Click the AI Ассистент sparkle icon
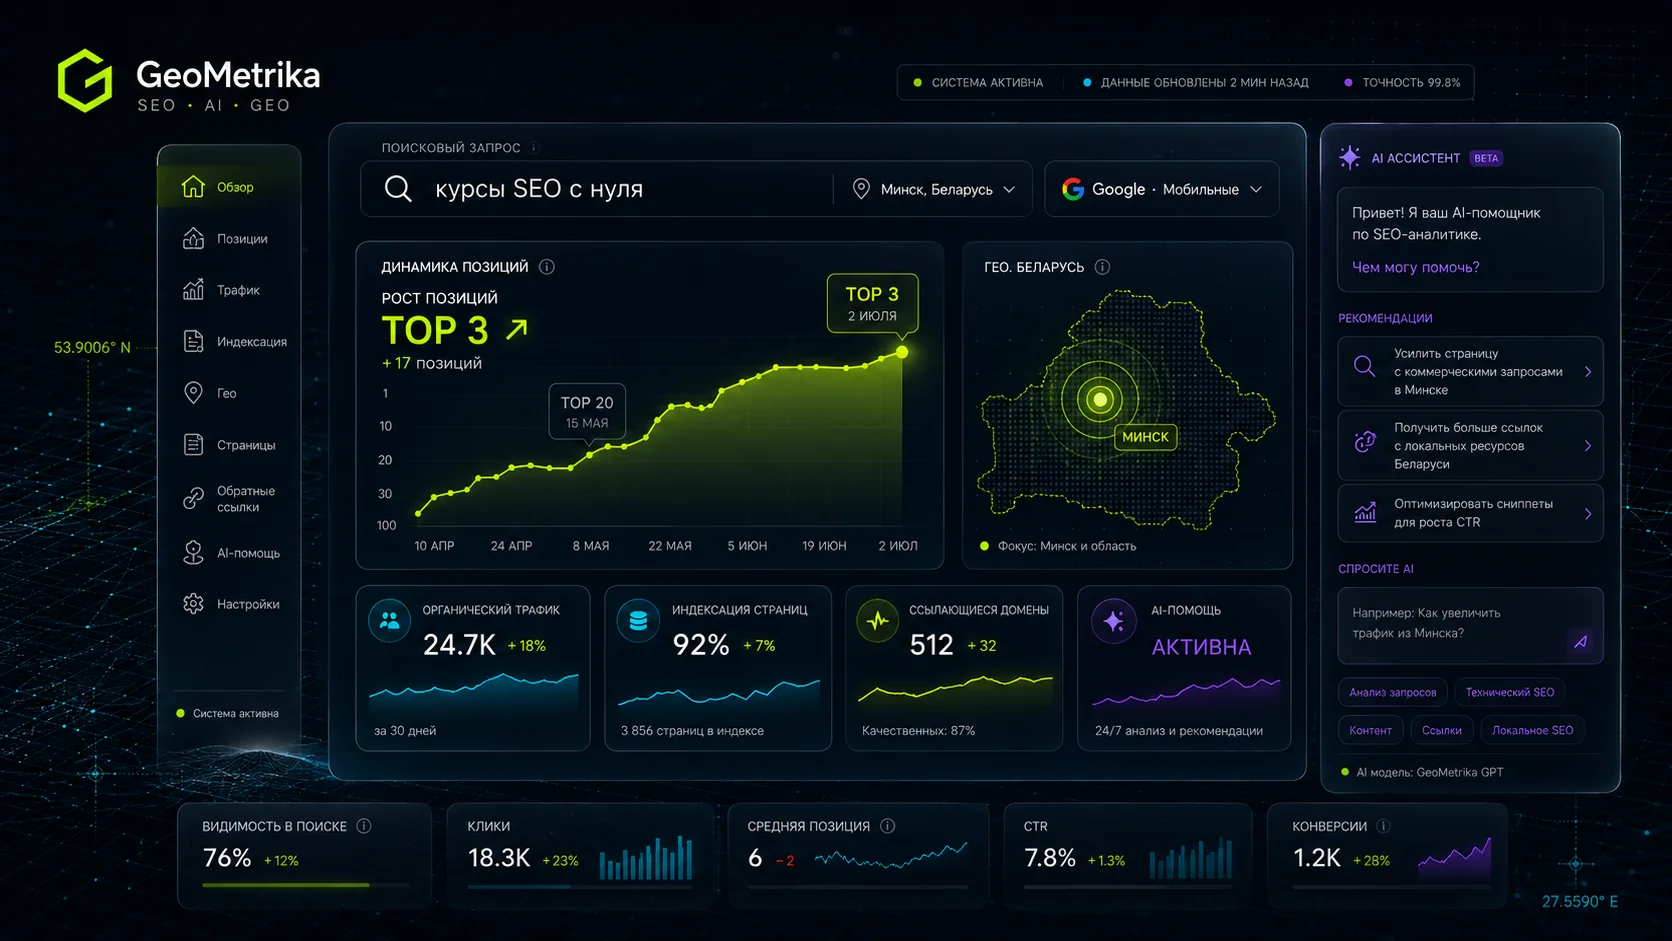 click(1350, 157)
